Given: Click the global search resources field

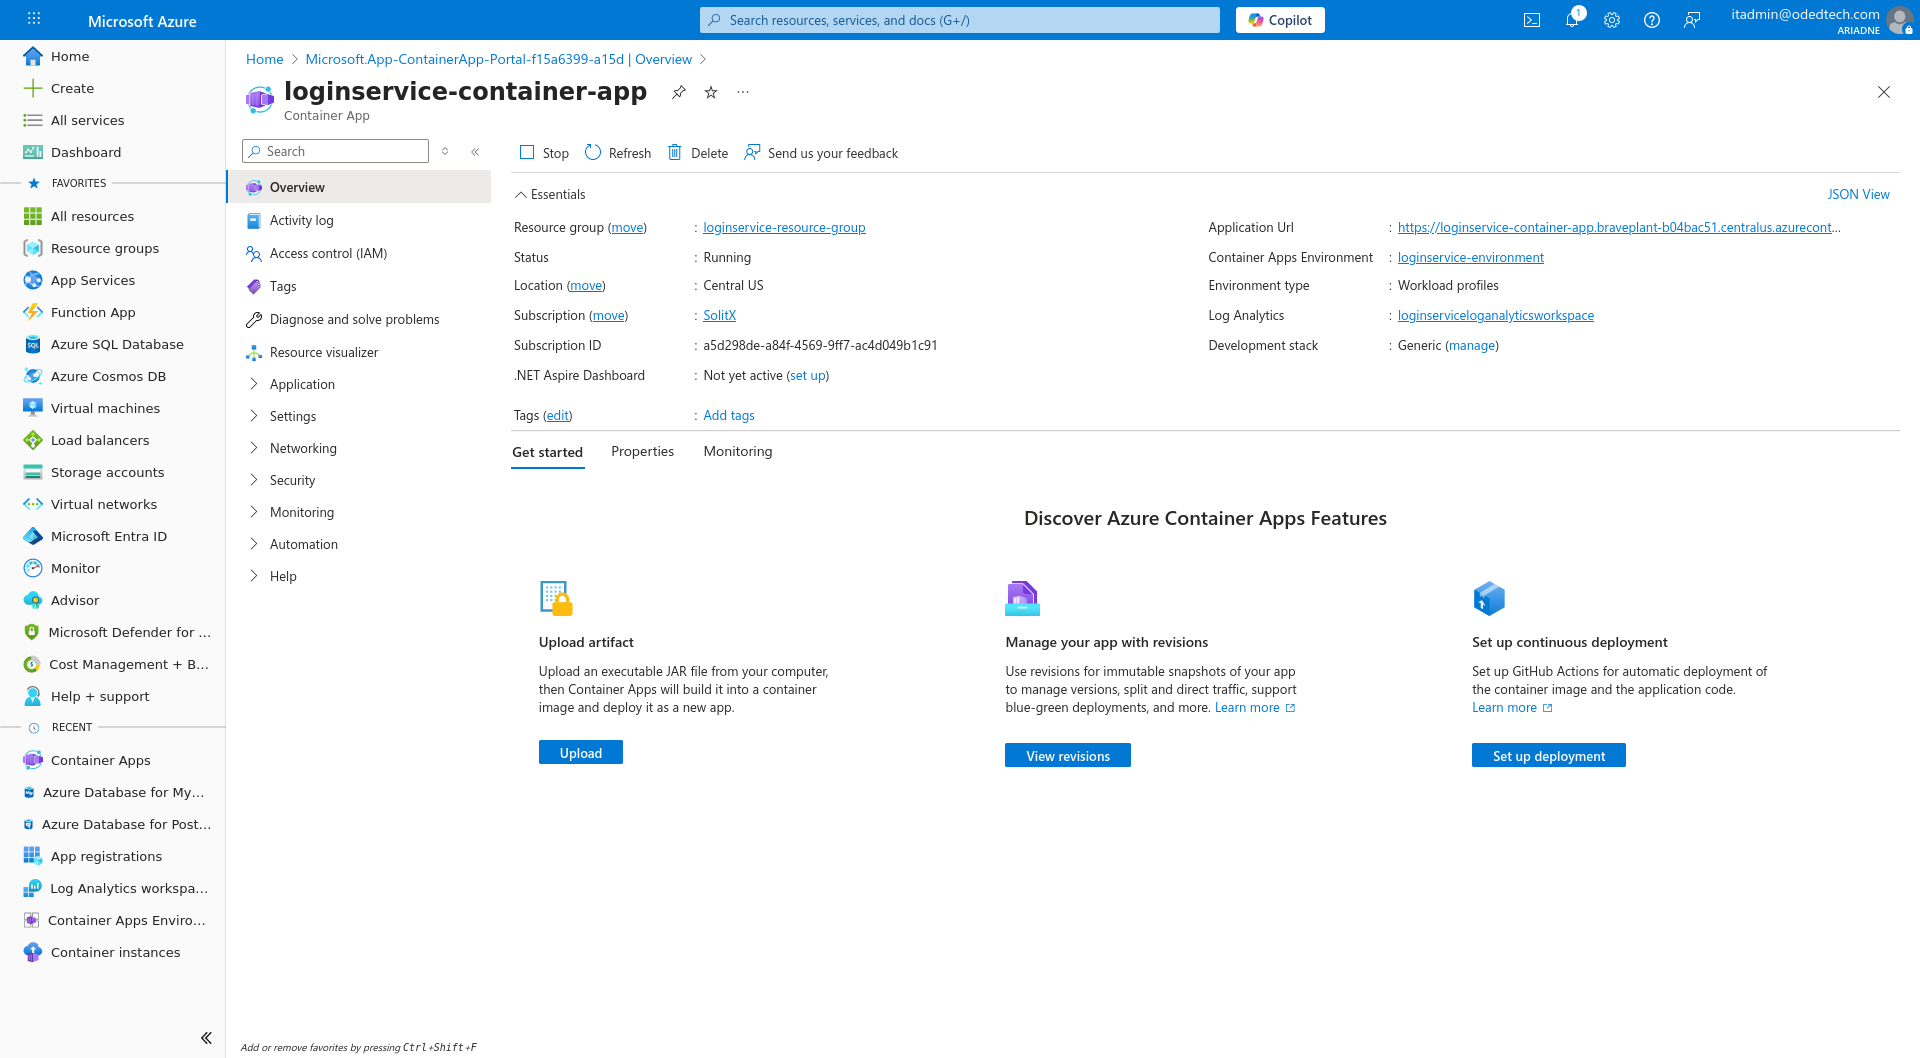Looking at the screenshot, I should 960,20.
